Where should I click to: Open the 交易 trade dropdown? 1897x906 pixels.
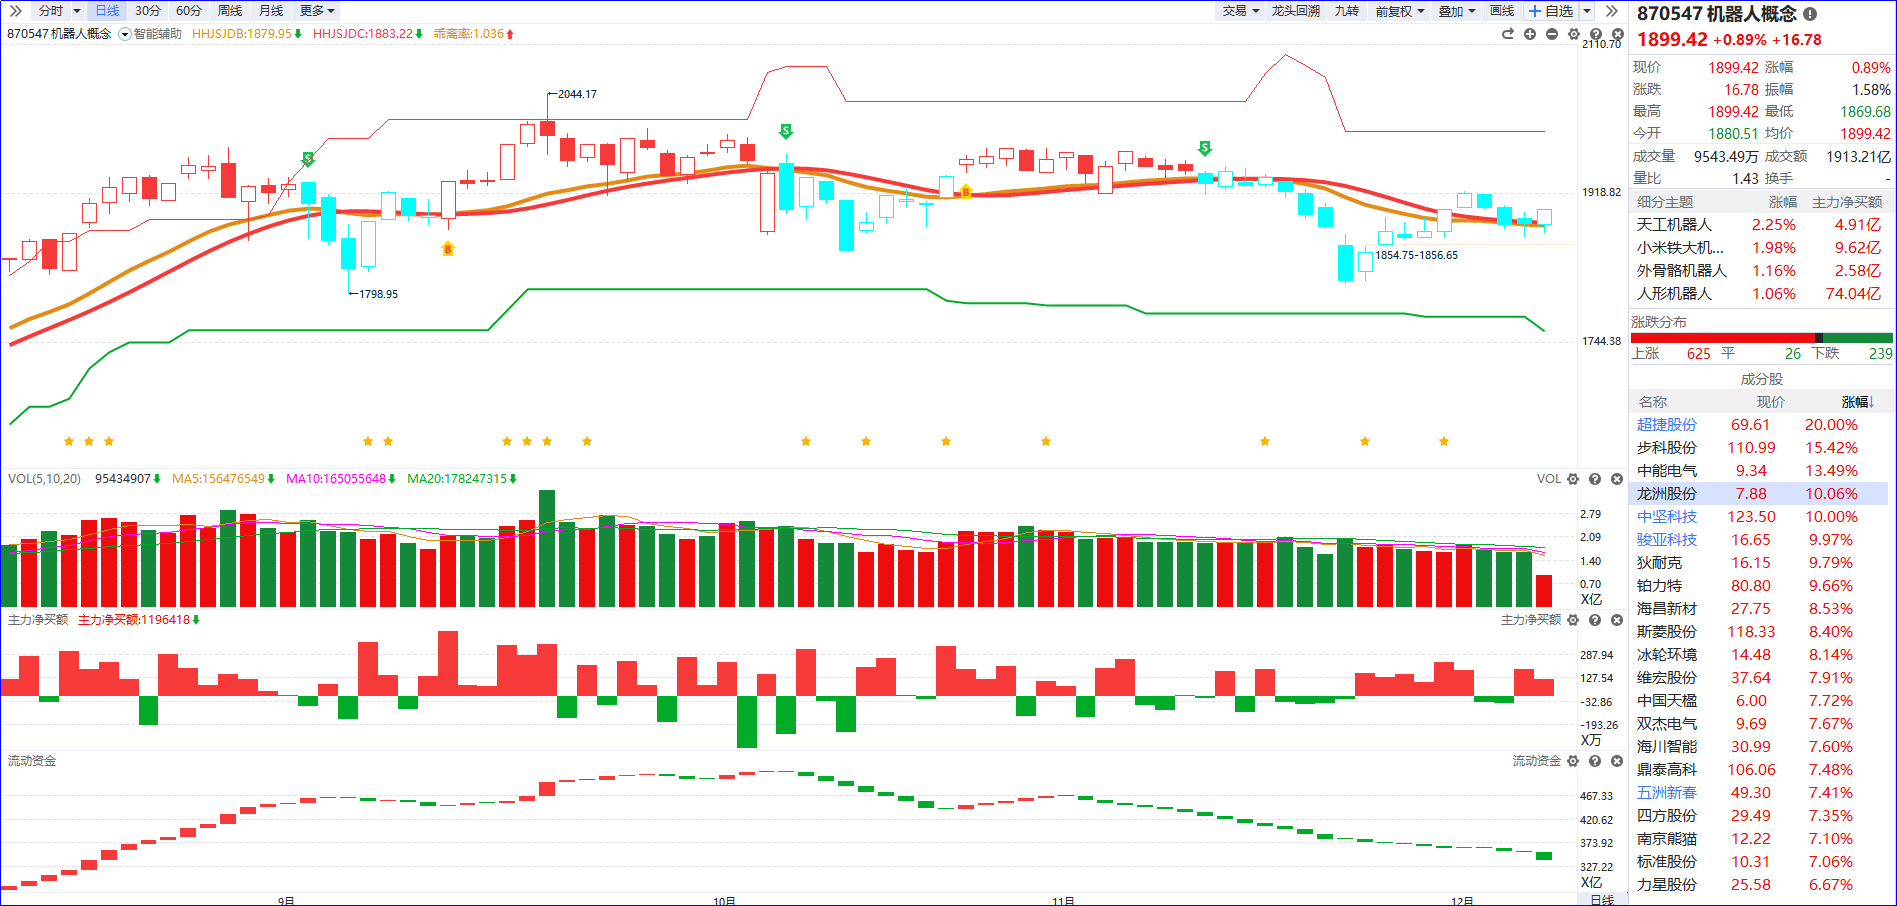(1240, 11)
